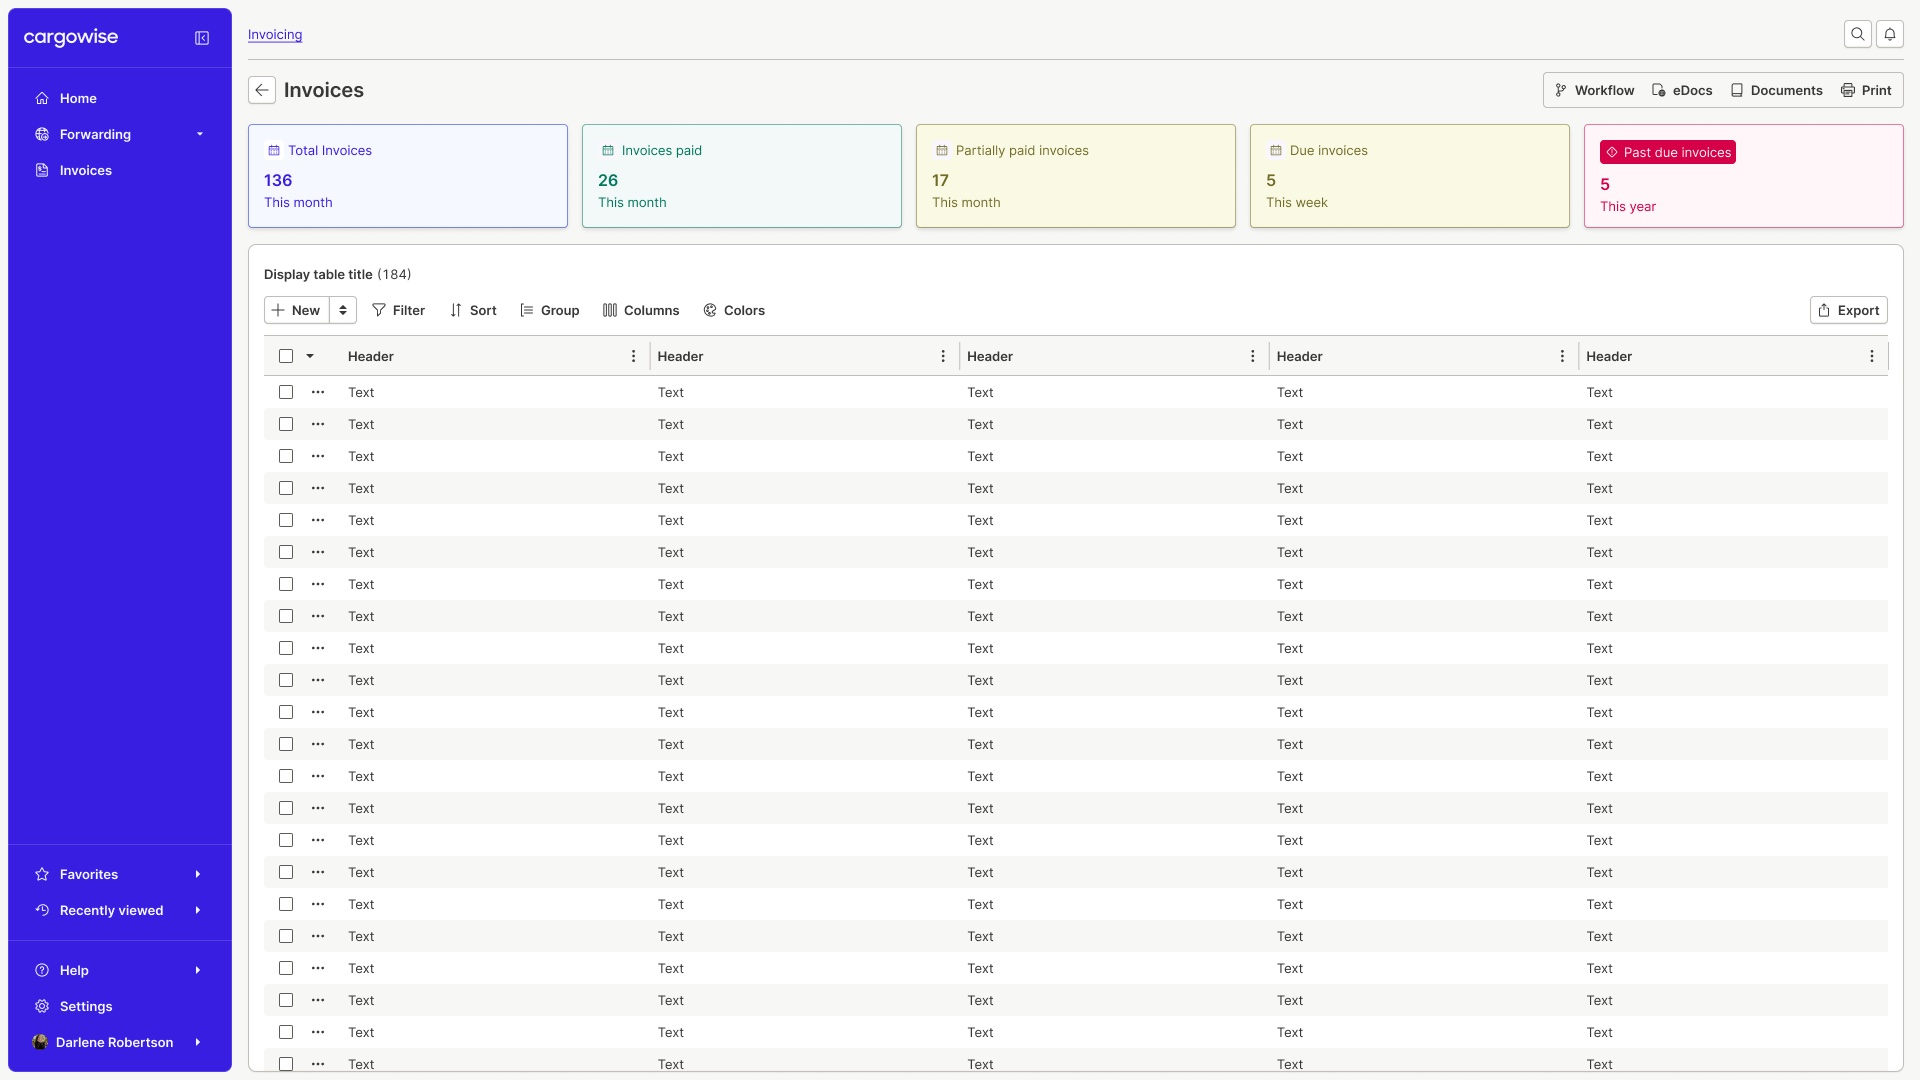Click Darlene Robertson's avatar
1920x1080 pixels.
(40, 1042)
